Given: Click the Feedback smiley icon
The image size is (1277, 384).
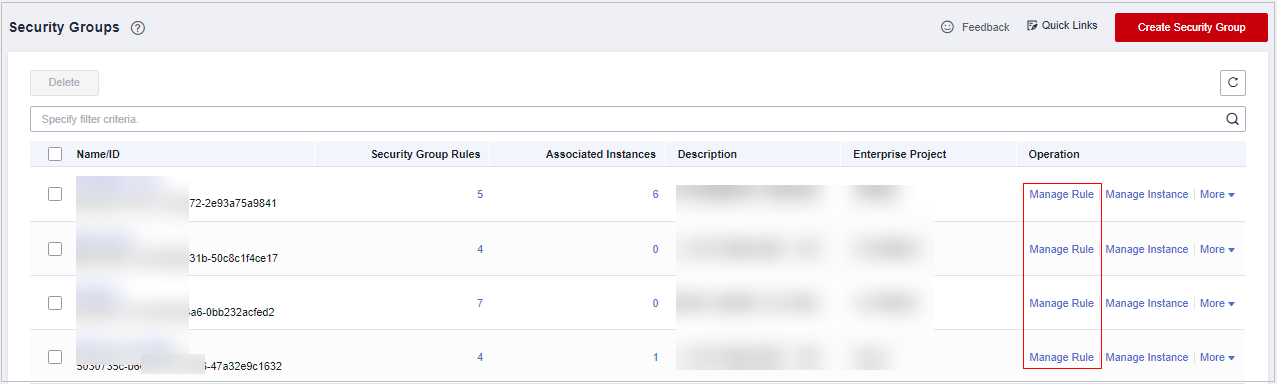Looking at the screenshot, I should (948, 27).
